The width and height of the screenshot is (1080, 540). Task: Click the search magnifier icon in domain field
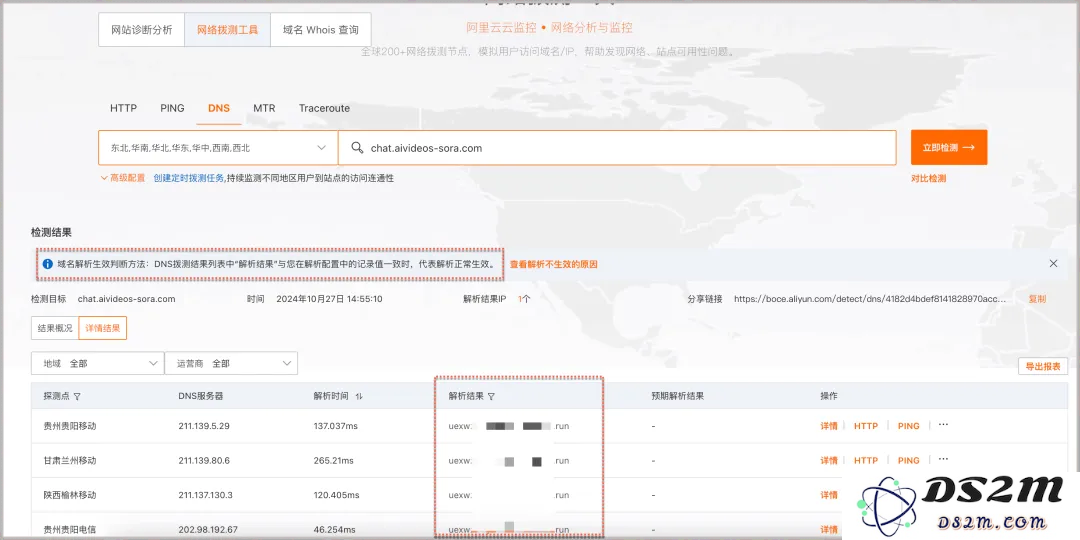pyautogui.click(x=357, y=147)
